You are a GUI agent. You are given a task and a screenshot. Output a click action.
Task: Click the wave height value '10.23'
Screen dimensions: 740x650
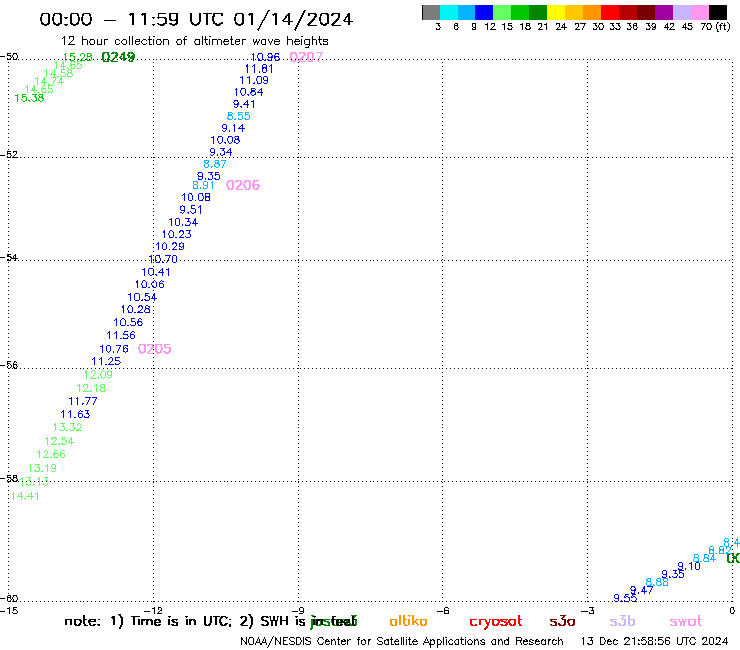(177, 235)
